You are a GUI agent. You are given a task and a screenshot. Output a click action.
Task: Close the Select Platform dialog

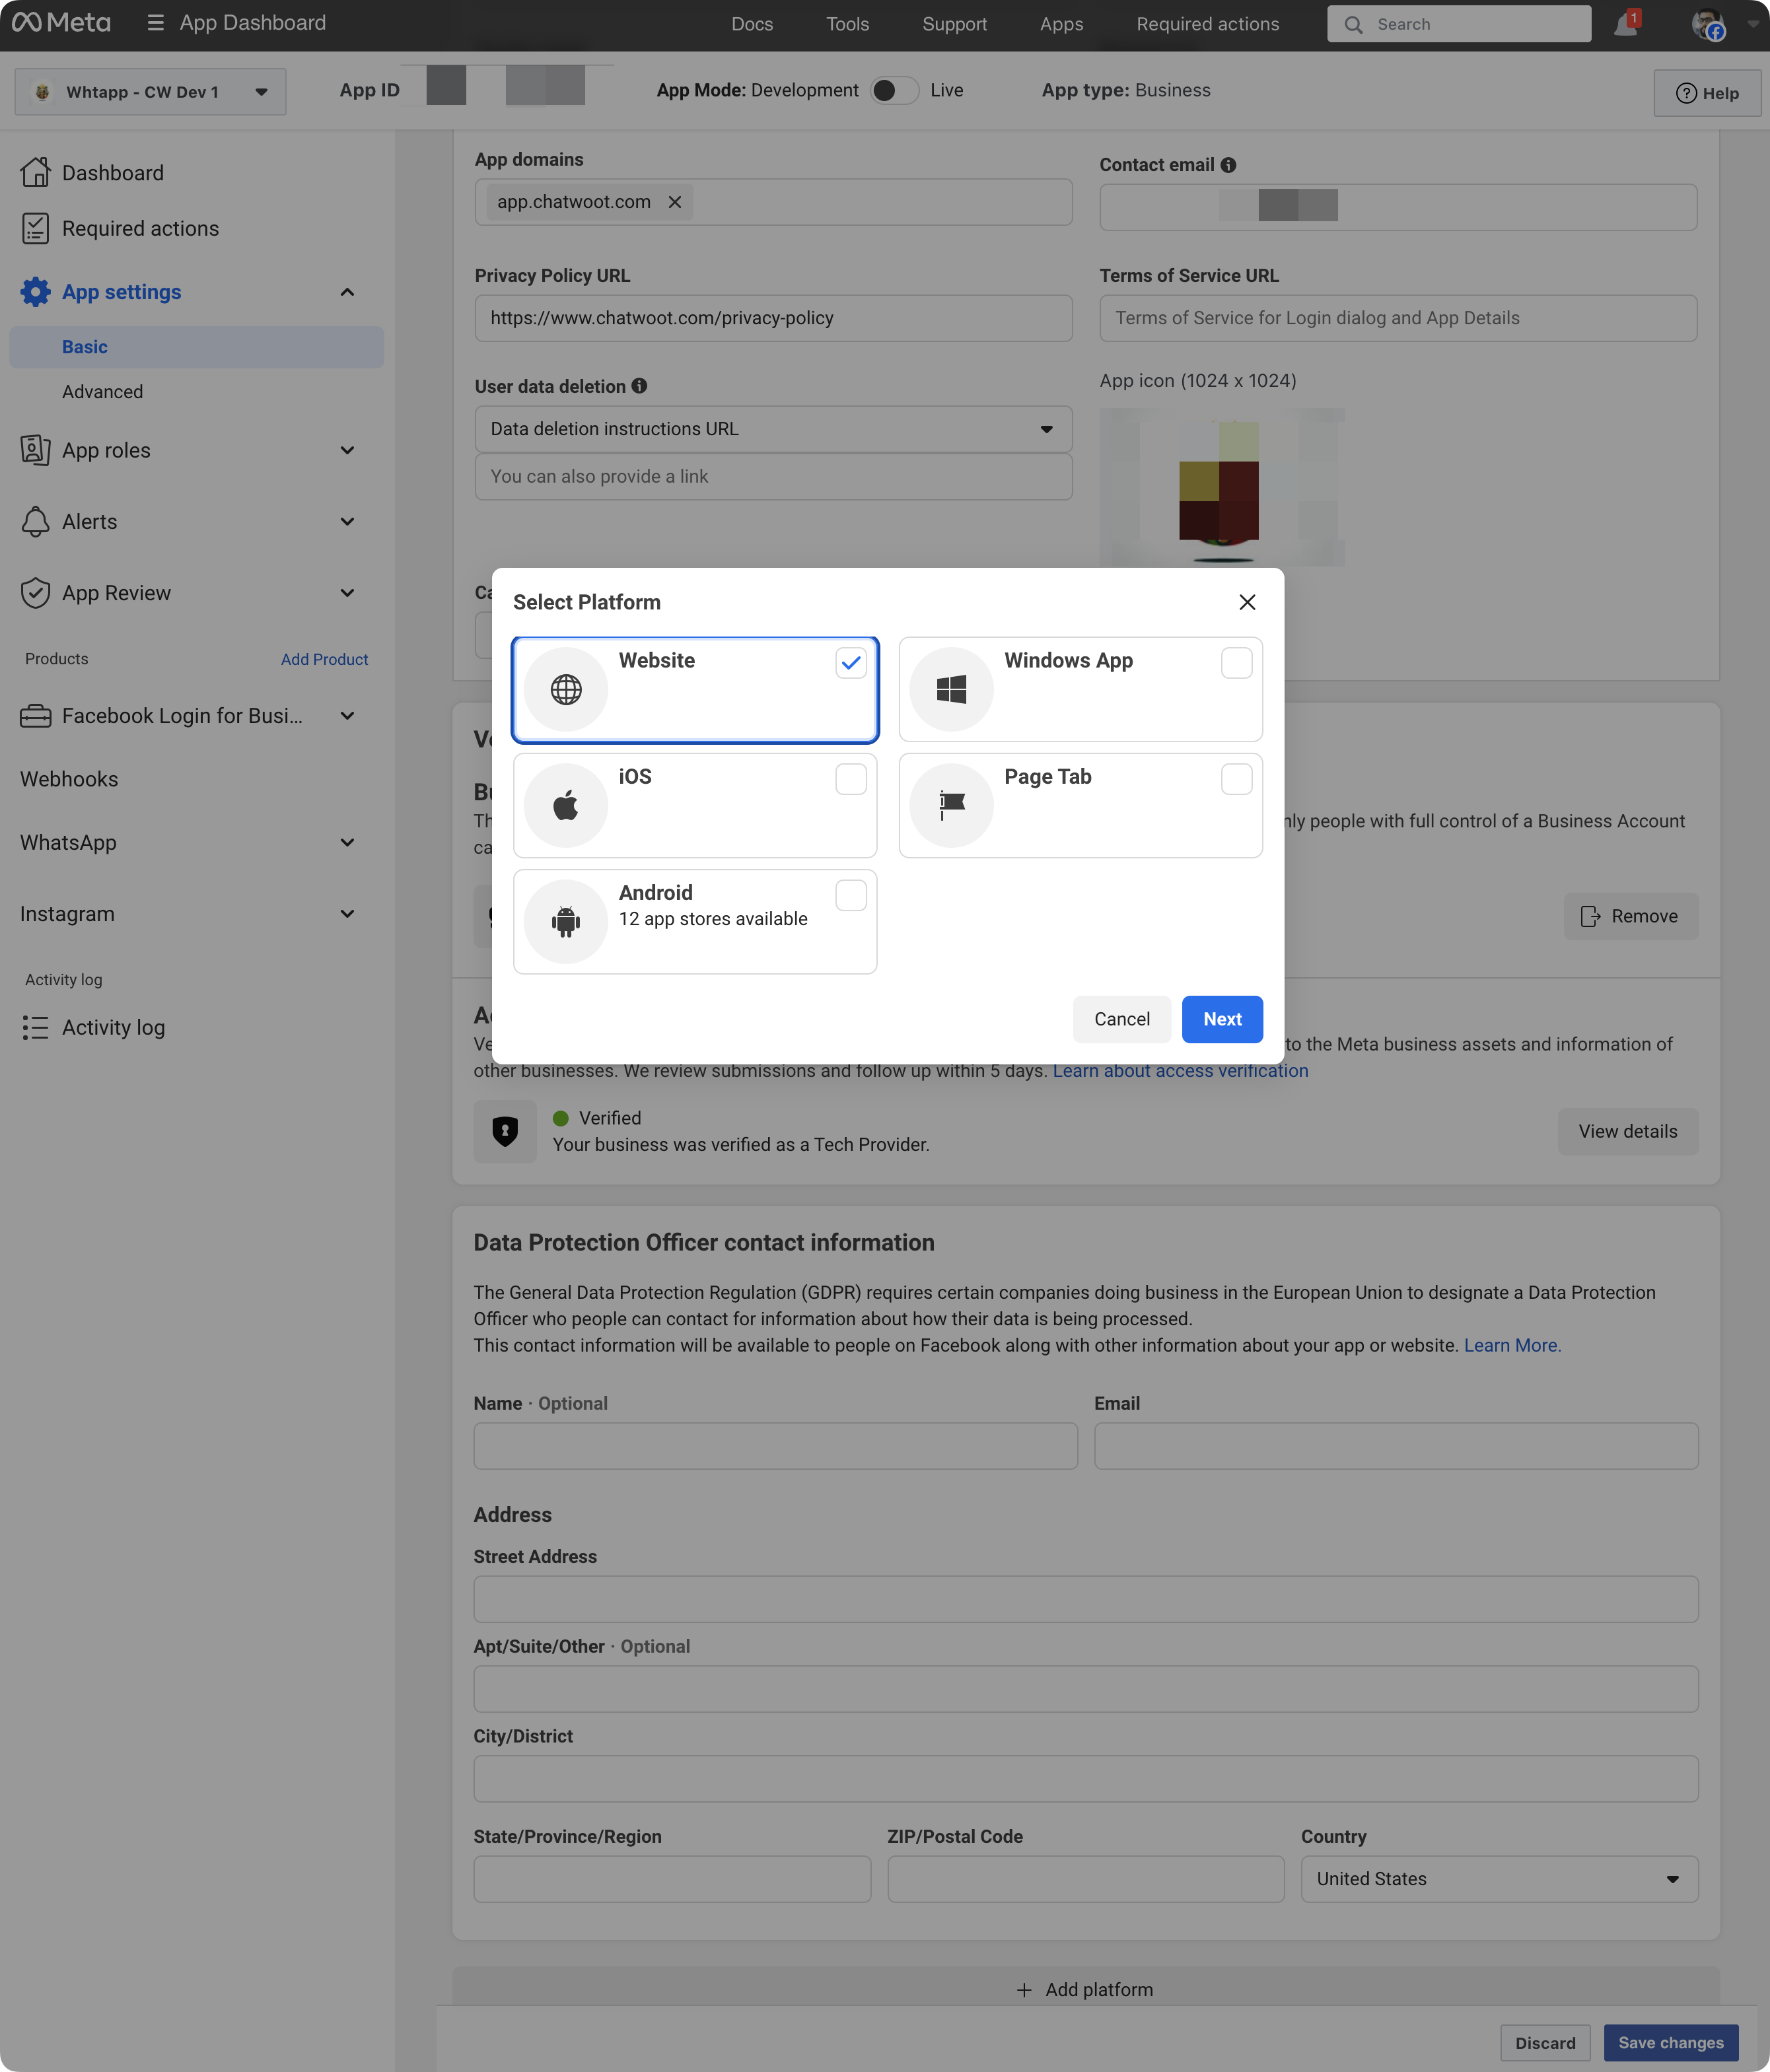pyautogui.click(x=1247, y=602)
